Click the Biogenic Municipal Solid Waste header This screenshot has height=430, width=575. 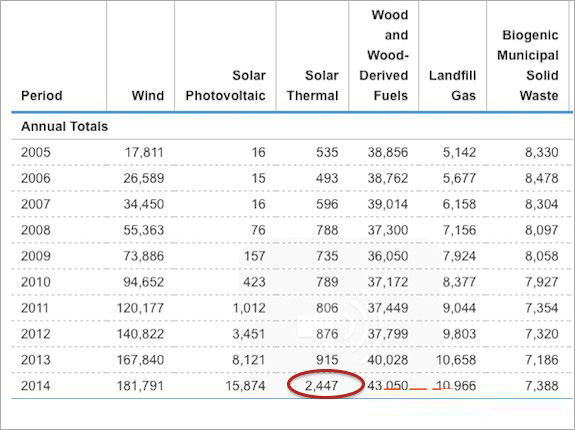click(528, 65)
